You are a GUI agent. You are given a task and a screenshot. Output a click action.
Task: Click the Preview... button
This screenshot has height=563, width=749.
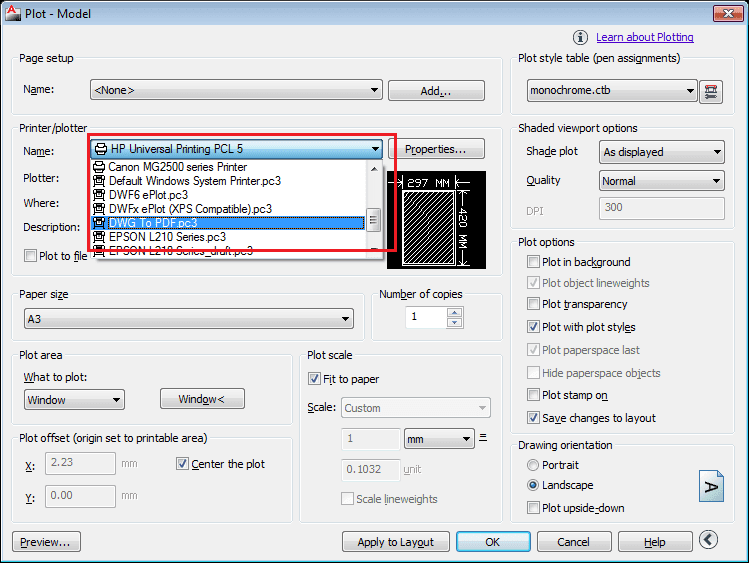pyautogui.click(x=46, y=542)
